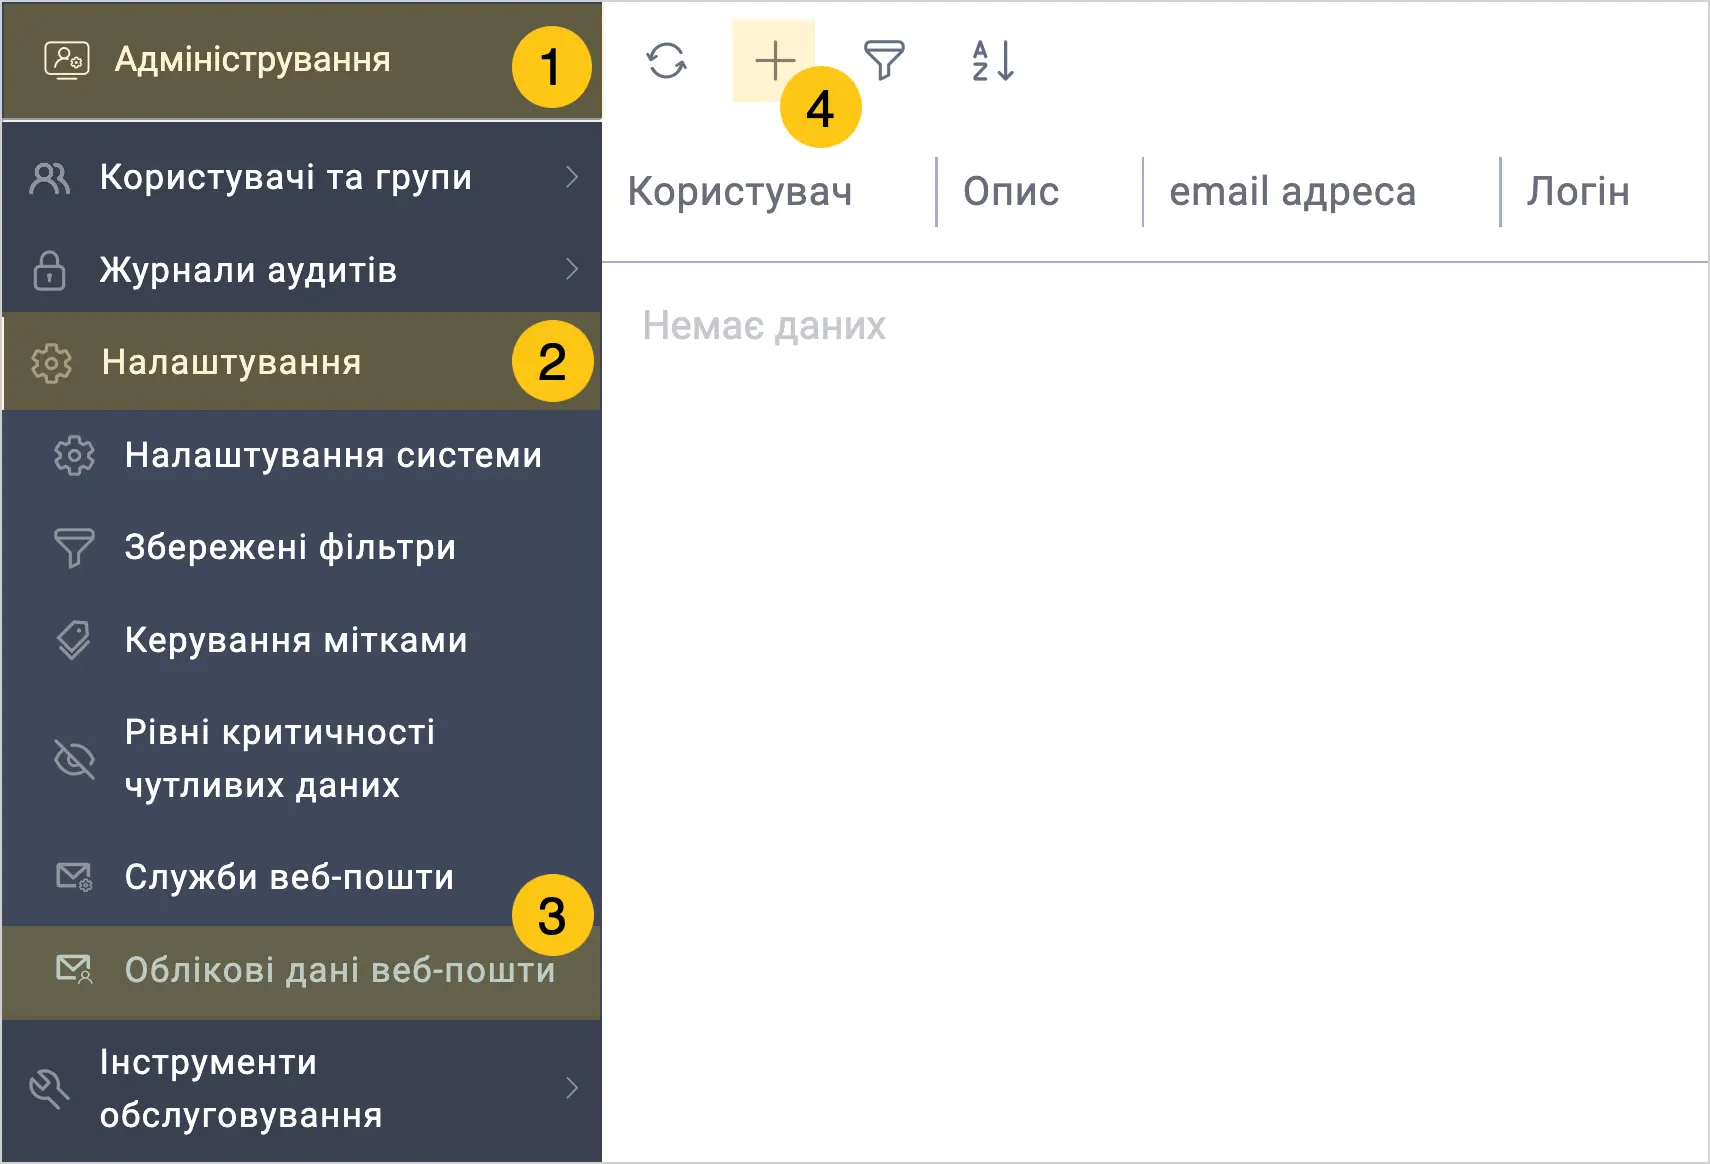This screenshot has width=1710, height=1164.
Task: Click the tag icon beside Керування мітками
Action: [x=74, y=640]
